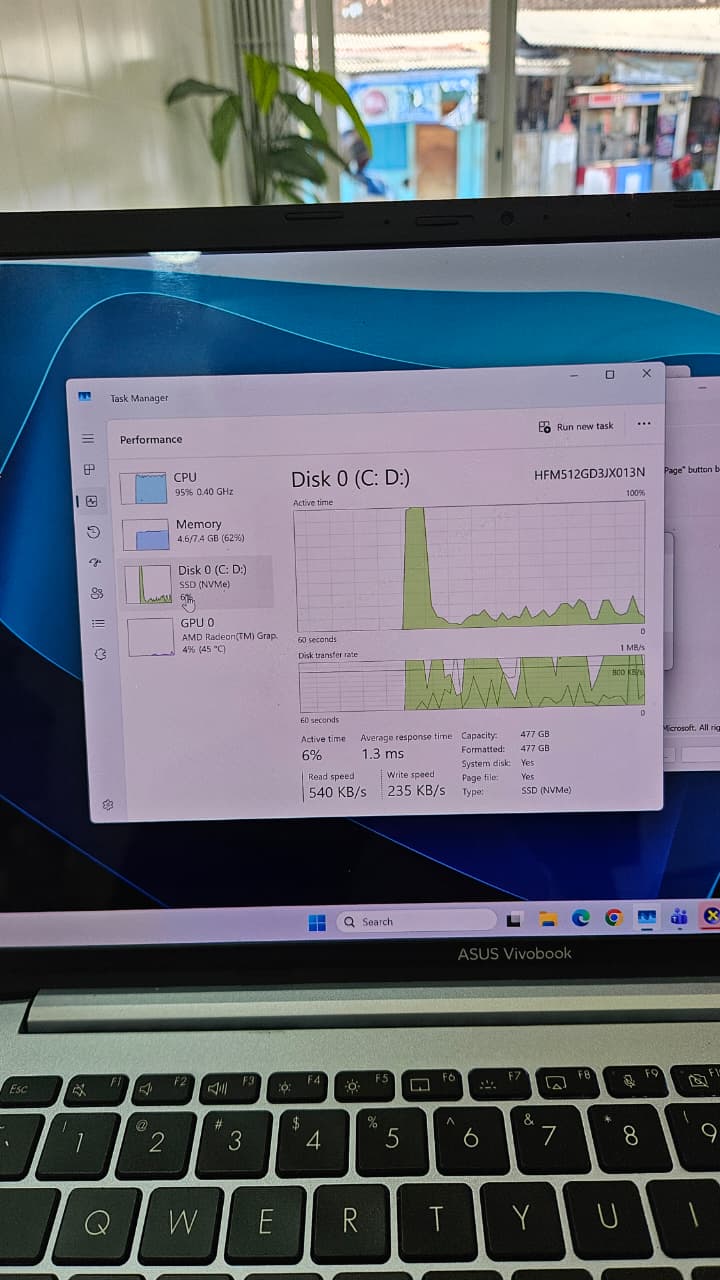Click the HFM512GD3JX013N model name
The height and width of the screenshot is (1280, 720).
590,473
